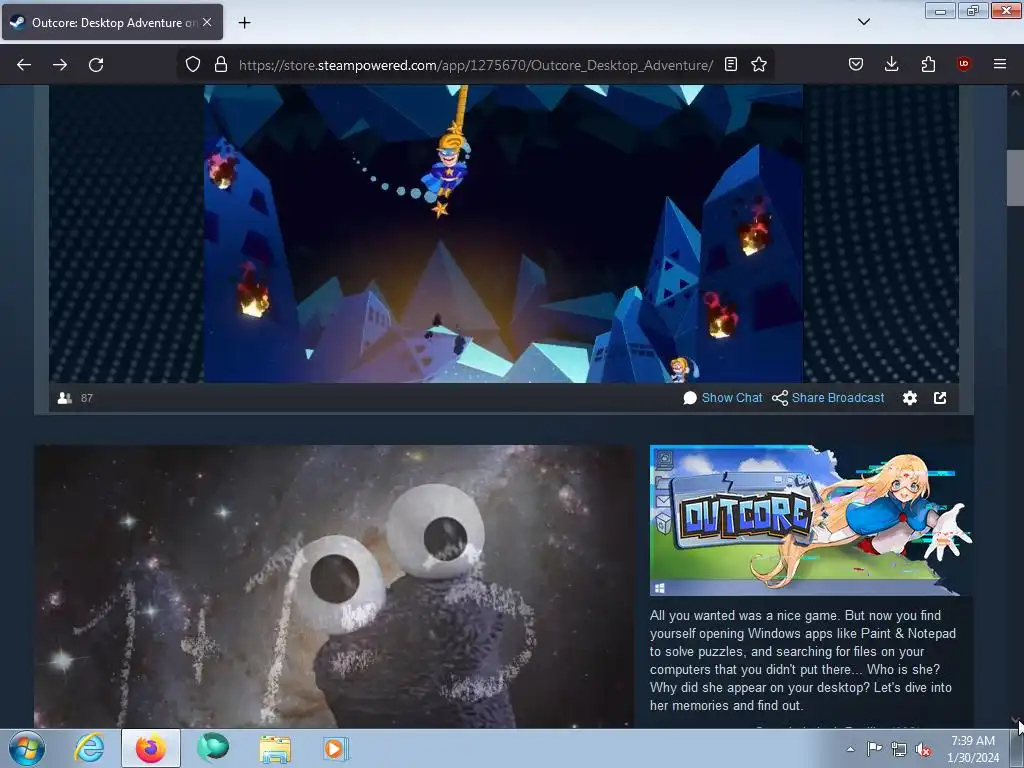Share the broadcast
The image size is (1024, 768).
click(x=828, y=398)
